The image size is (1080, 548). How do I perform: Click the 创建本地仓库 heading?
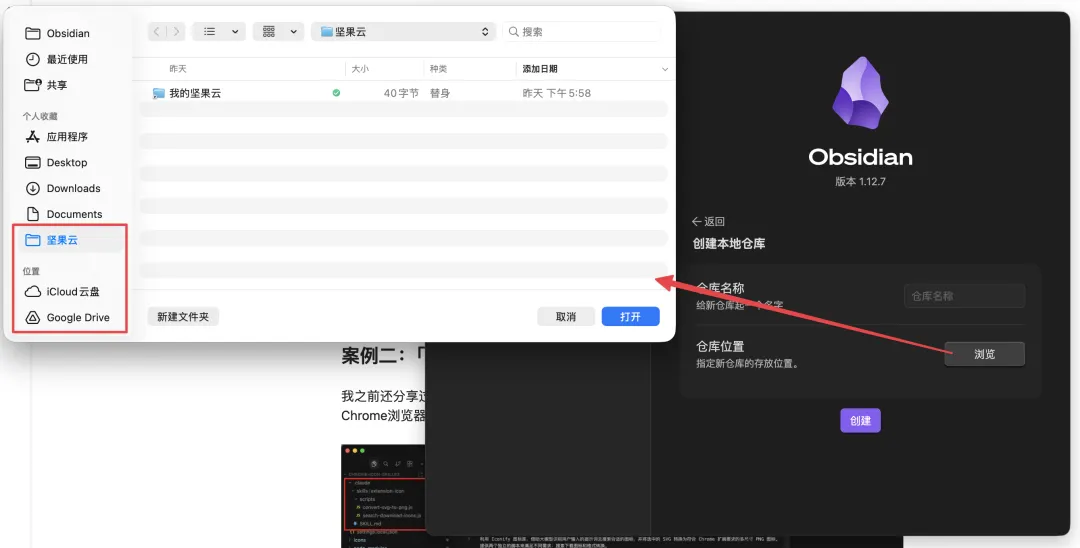pyautogui.click(x=729, y=243)
